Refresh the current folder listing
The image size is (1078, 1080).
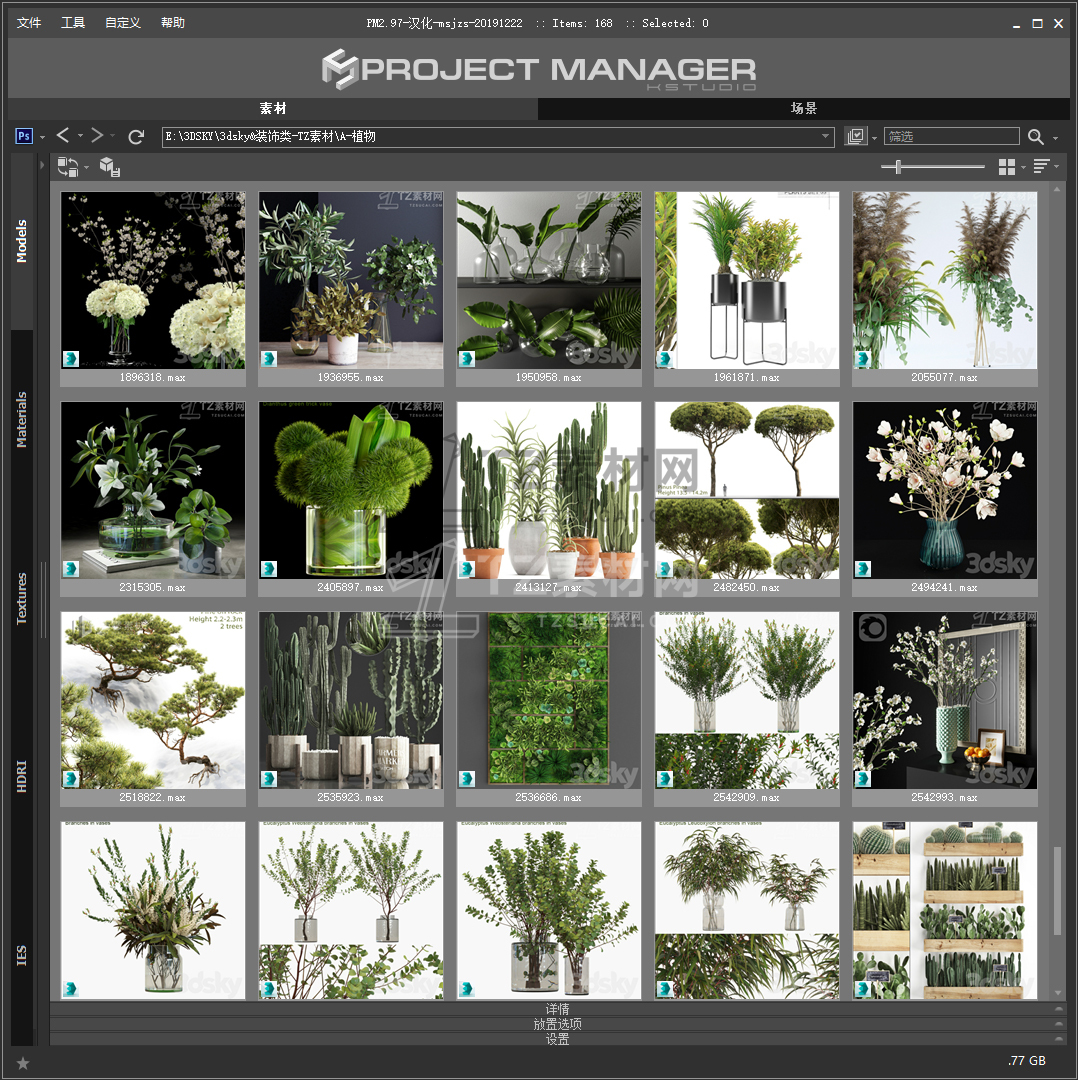(137, 136)
